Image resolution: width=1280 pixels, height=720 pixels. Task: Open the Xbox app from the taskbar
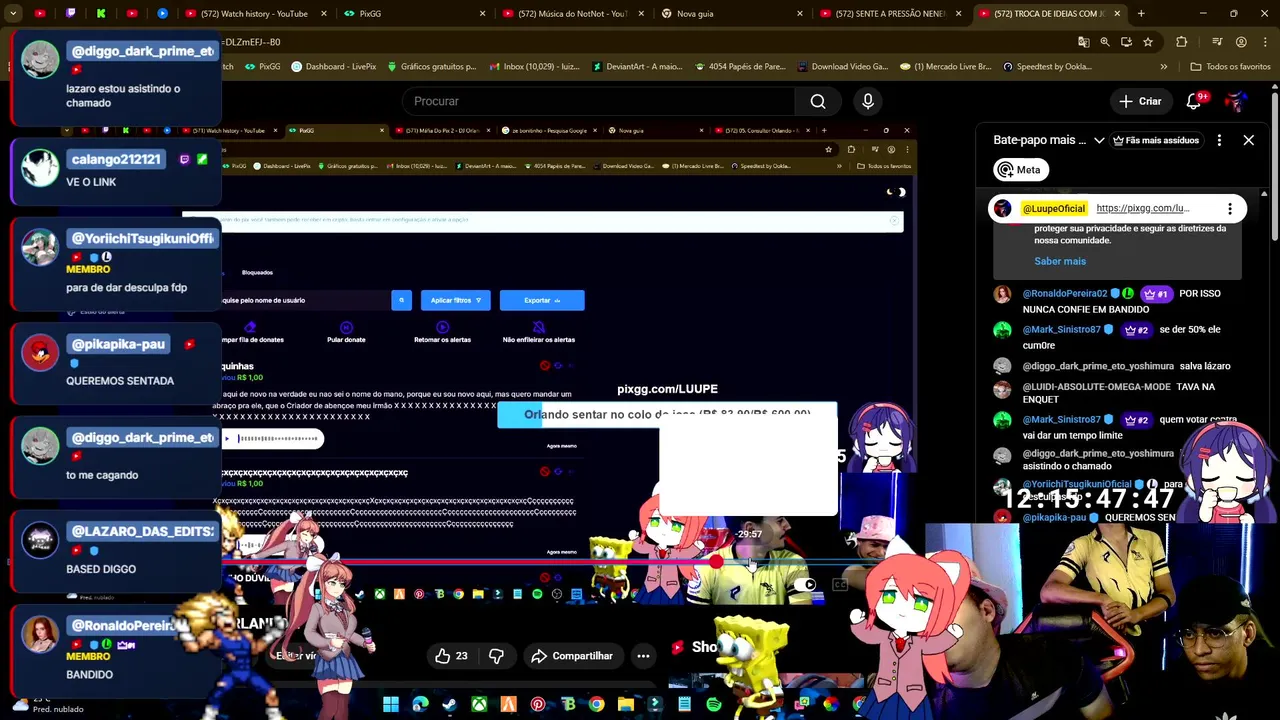pyautogui.click(x=479, y=705)
